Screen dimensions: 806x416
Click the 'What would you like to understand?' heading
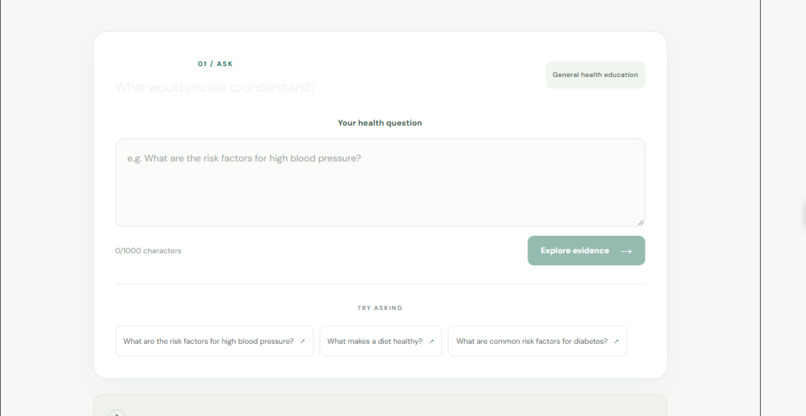[215, 87]
